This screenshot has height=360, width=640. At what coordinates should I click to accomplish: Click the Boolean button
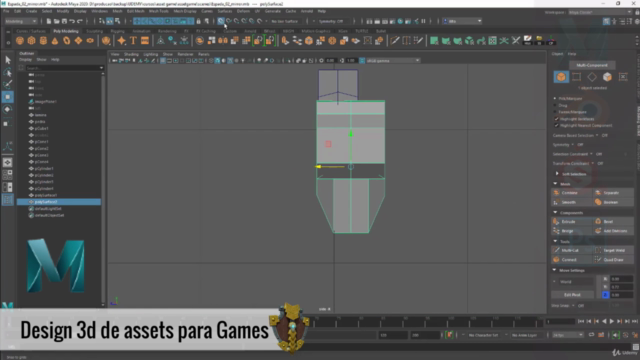pos(613,202)
